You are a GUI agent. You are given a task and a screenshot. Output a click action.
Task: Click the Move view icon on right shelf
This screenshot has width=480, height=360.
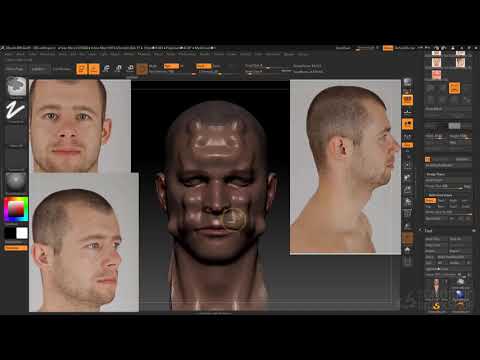pos(408,178)
